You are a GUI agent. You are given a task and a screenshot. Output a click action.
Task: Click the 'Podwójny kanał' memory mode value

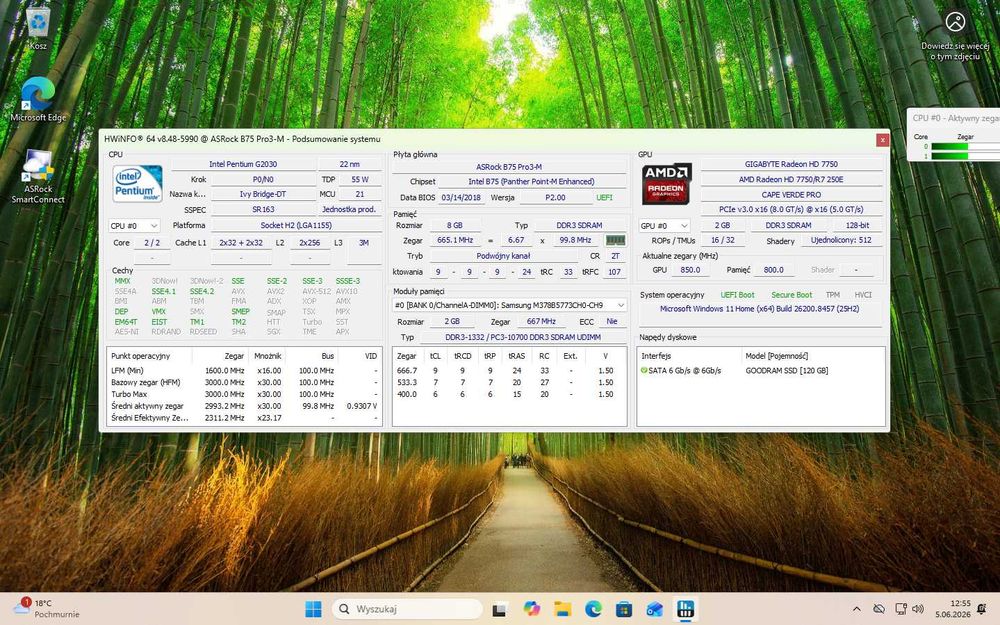(x=503, y=256)
